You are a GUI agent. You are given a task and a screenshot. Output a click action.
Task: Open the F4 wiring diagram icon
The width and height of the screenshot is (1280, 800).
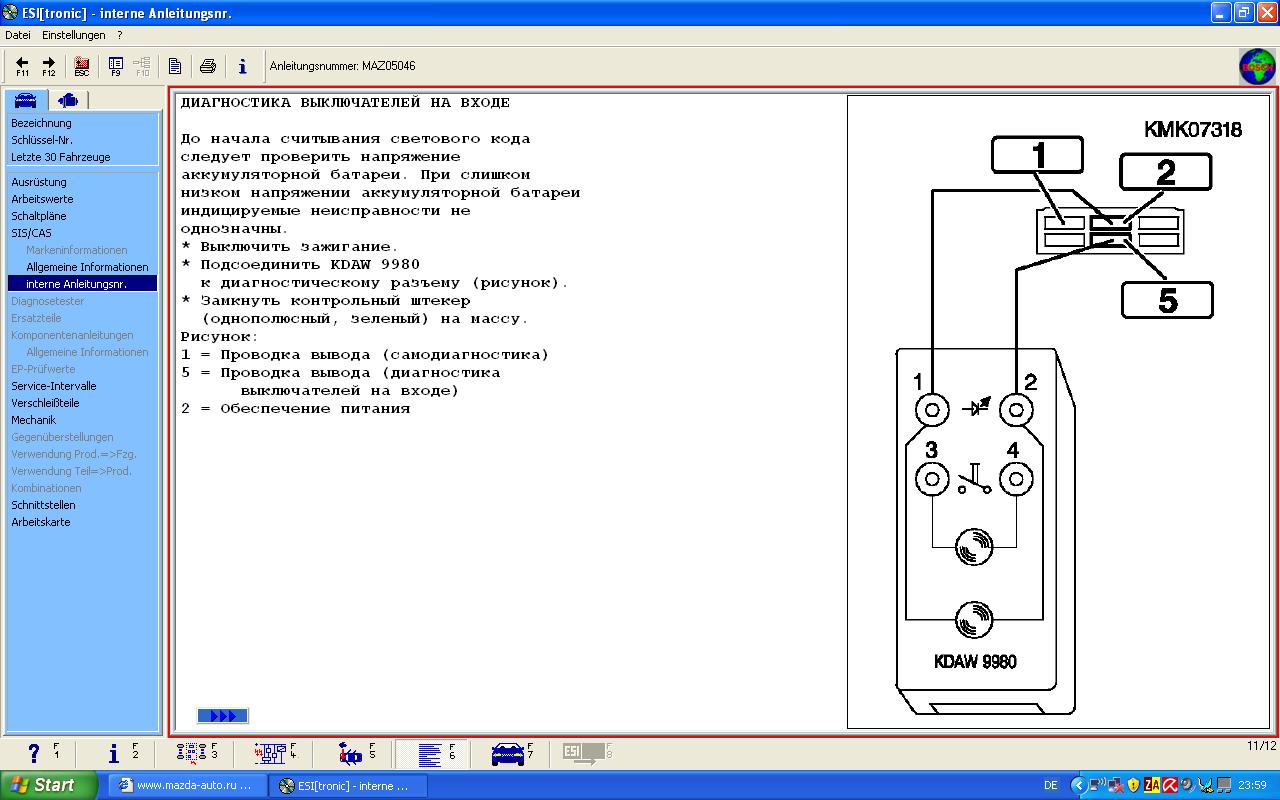[x=270, y=753]
